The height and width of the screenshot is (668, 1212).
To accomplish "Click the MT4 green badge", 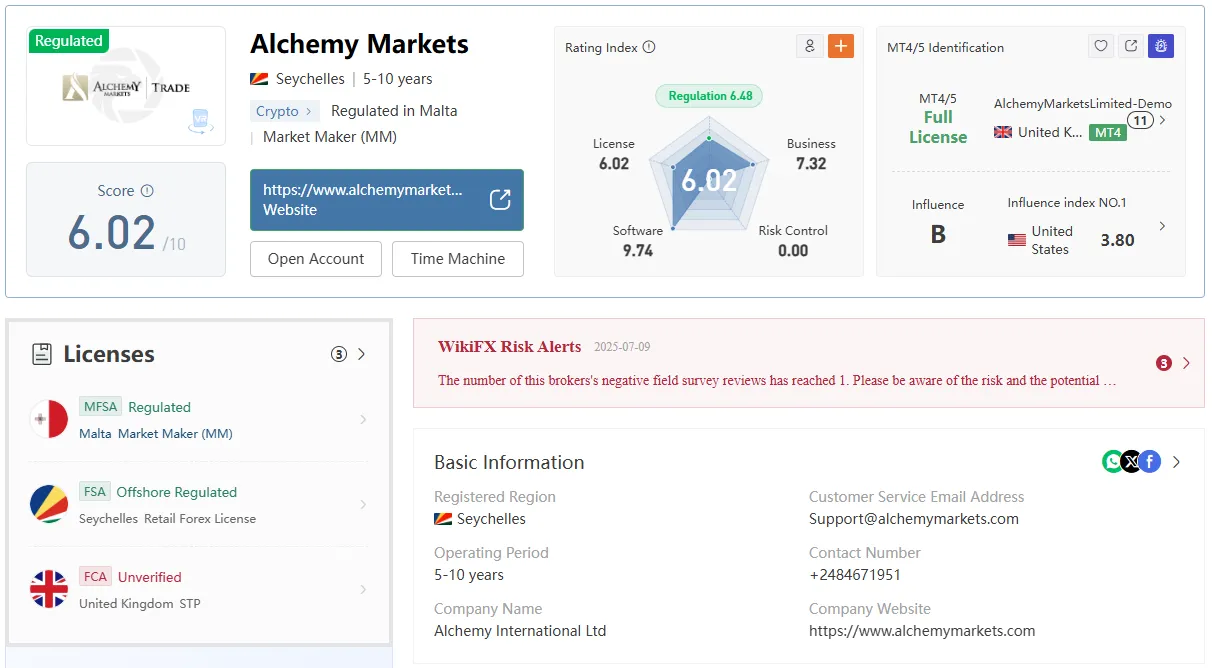I will click(1107, 132).
